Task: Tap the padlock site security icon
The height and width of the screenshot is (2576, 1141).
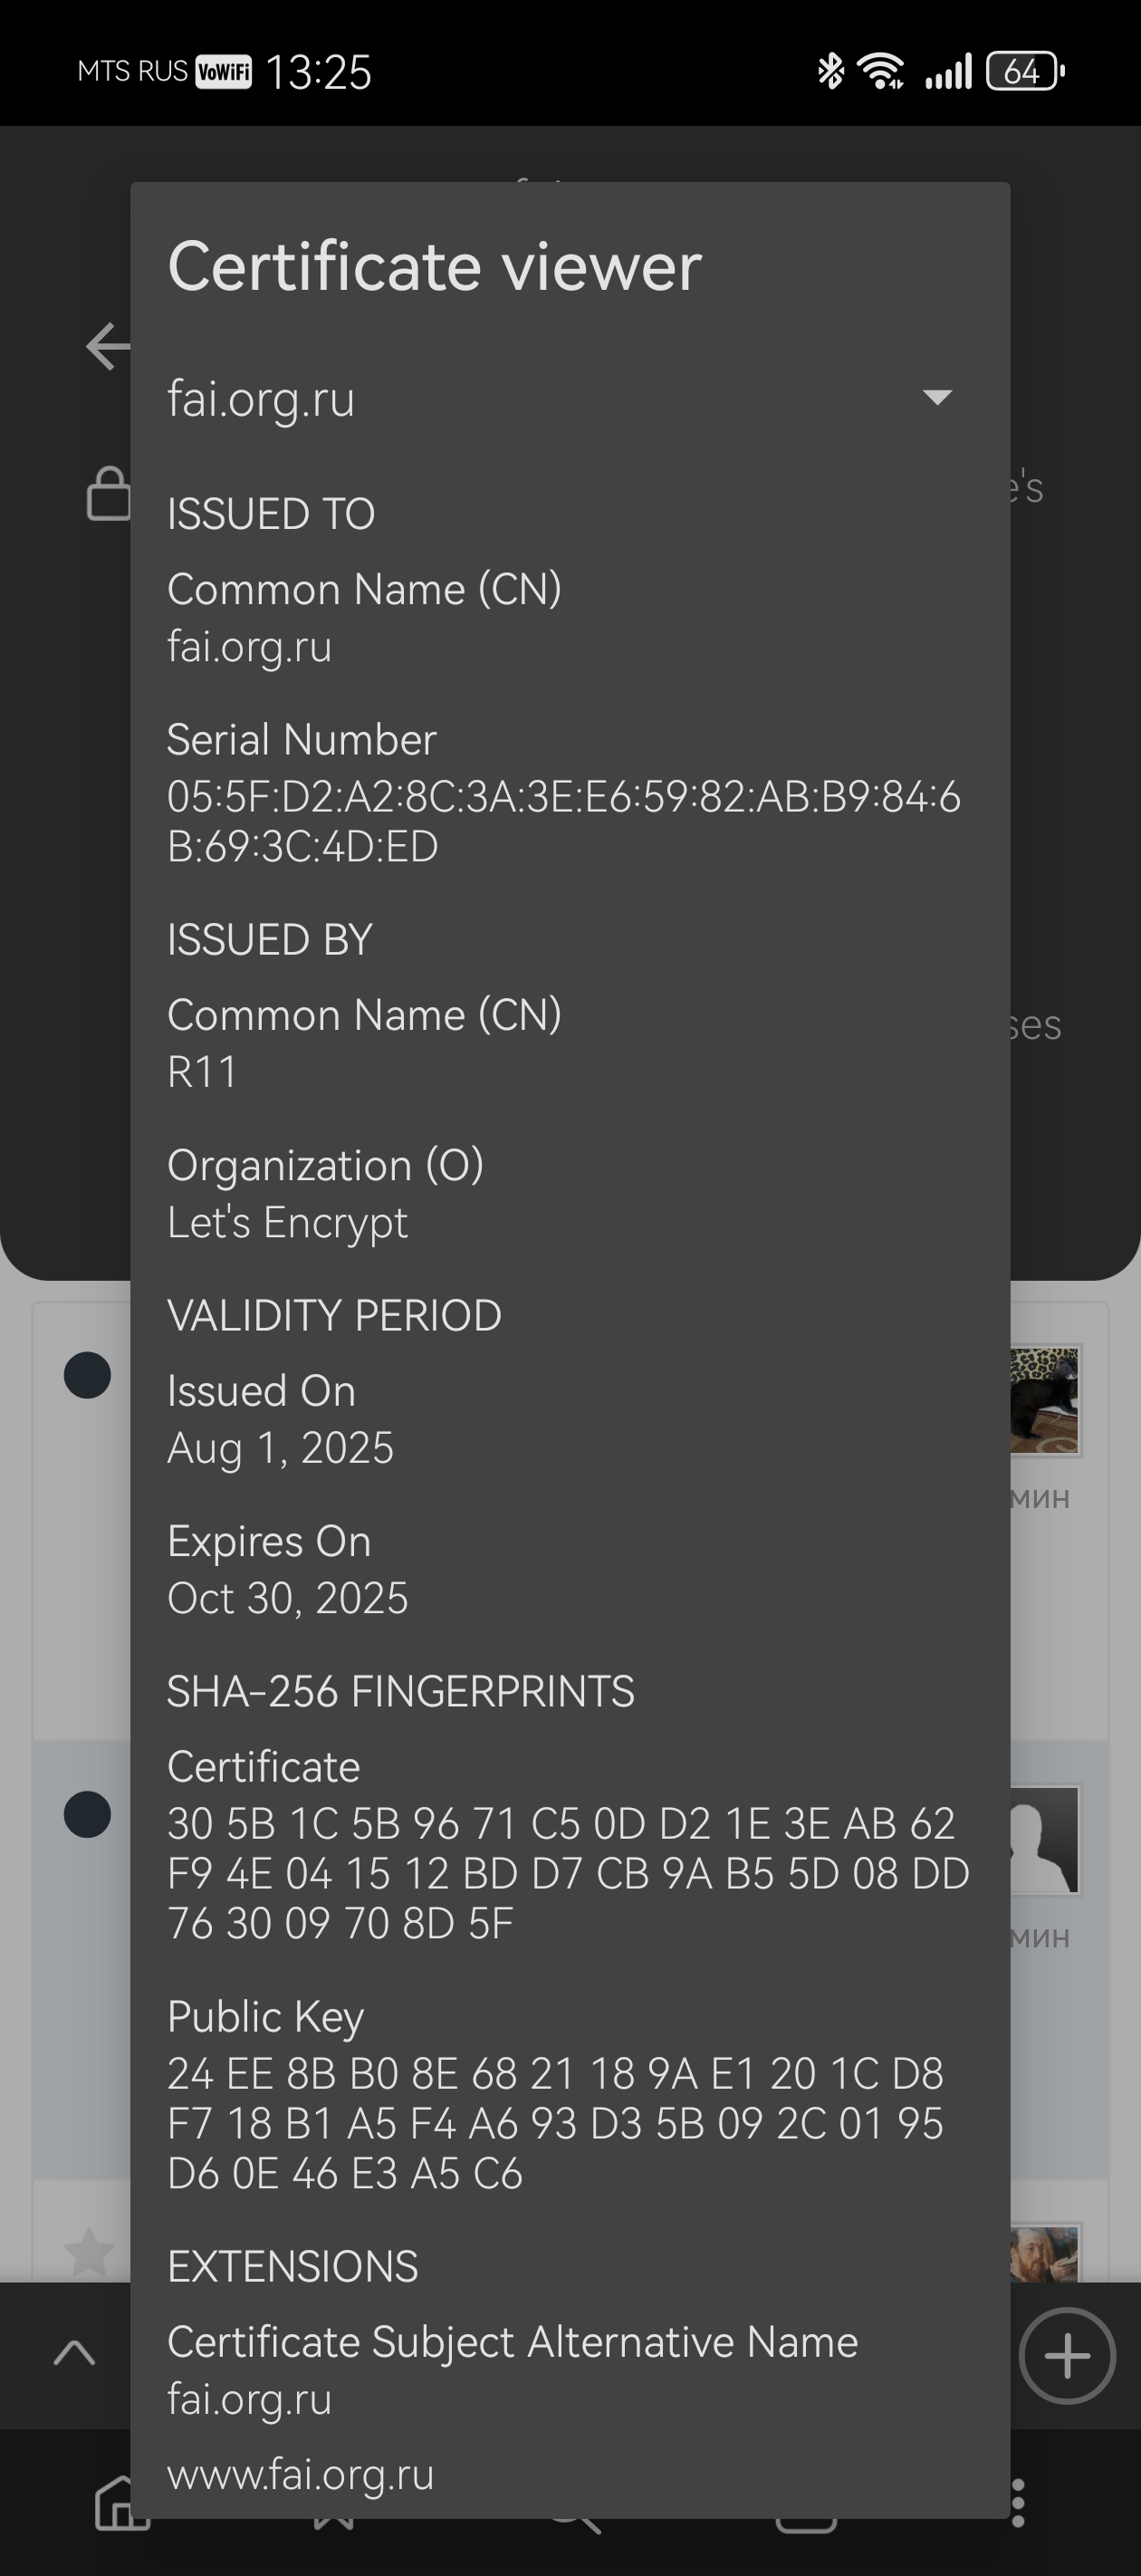Action: tap(108, 493)
